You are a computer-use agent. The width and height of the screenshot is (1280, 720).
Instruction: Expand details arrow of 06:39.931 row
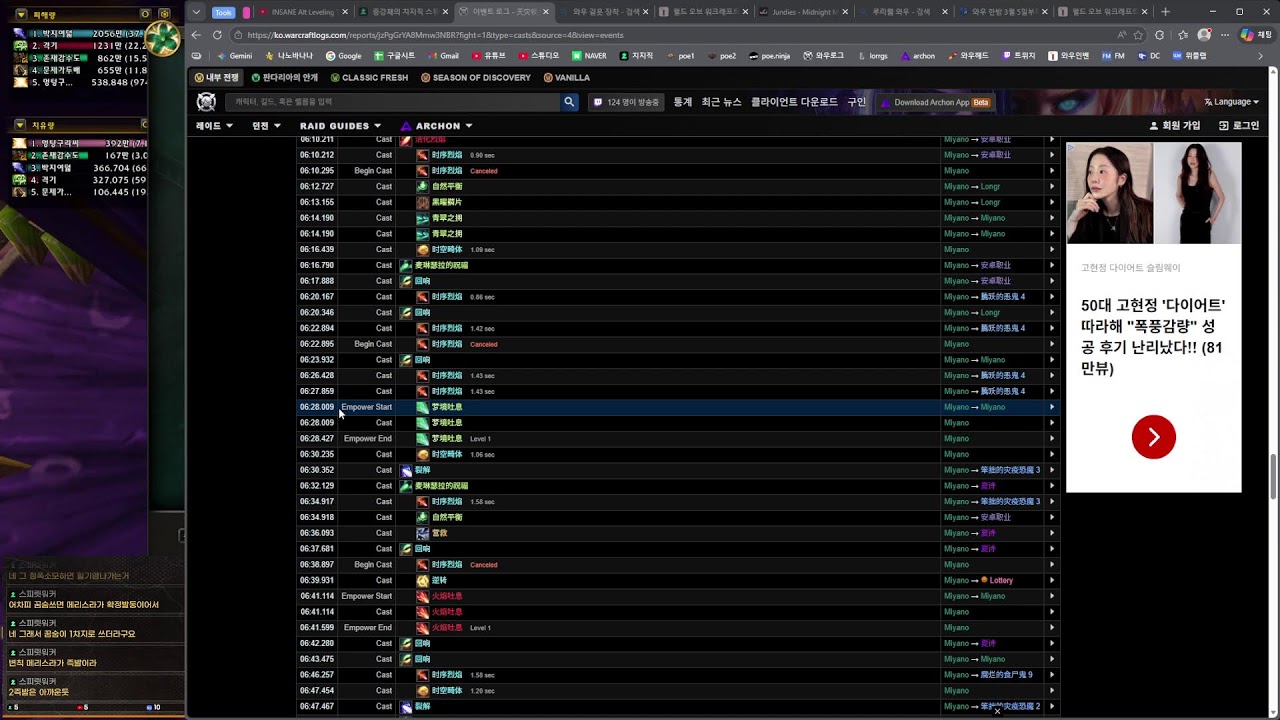[x=1051, y=580]
